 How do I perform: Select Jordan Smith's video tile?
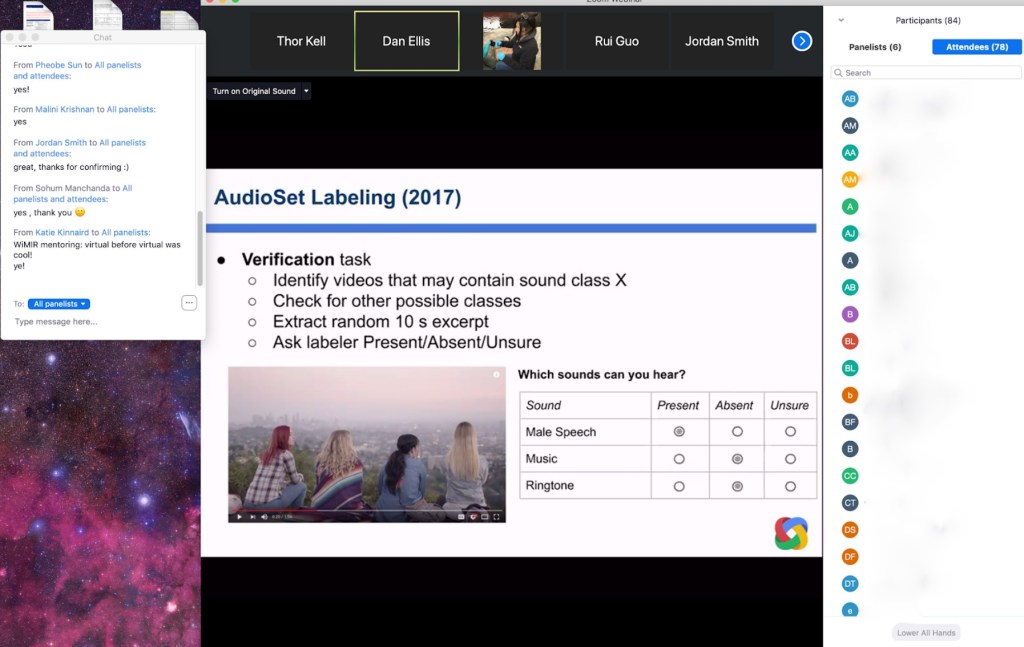[722, 41]
